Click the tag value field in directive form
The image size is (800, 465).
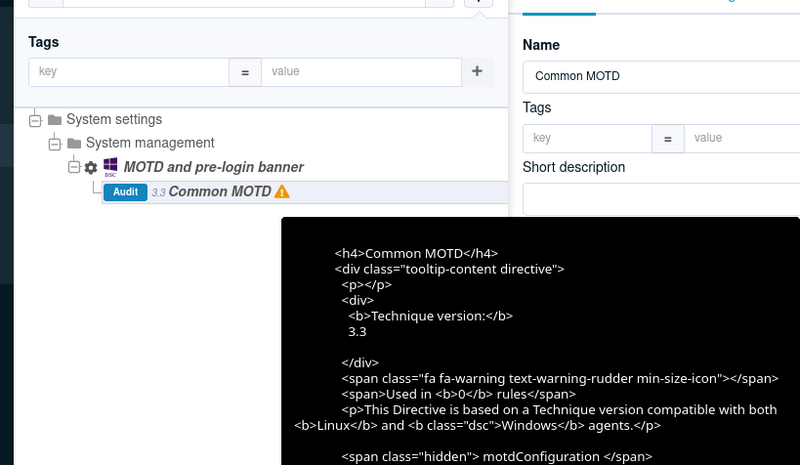(742, 138)
